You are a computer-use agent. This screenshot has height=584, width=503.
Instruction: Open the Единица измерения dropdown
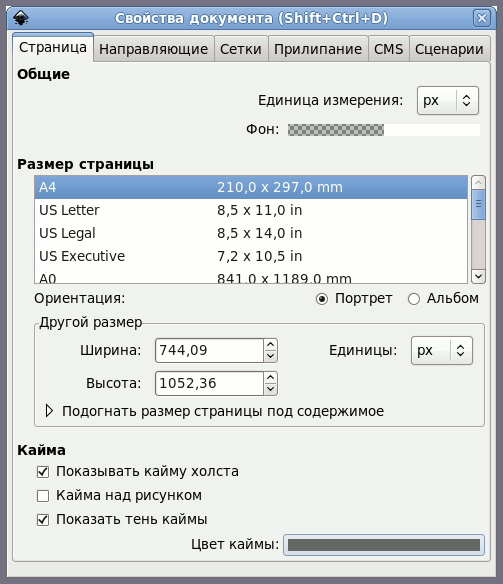coord(448,101)
